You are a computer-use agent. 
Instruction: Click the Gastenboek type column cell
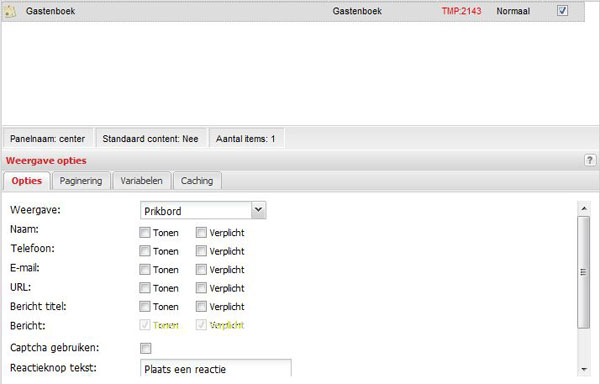[357, 11]
